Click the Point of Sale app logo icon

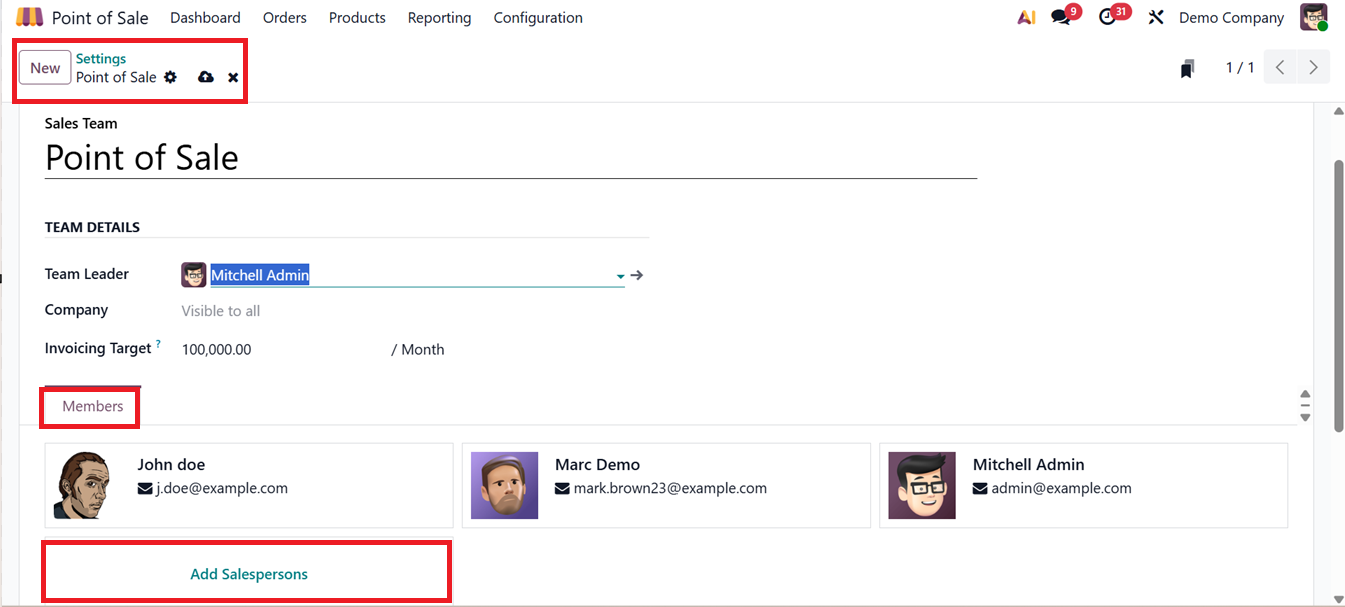(30, 17)
